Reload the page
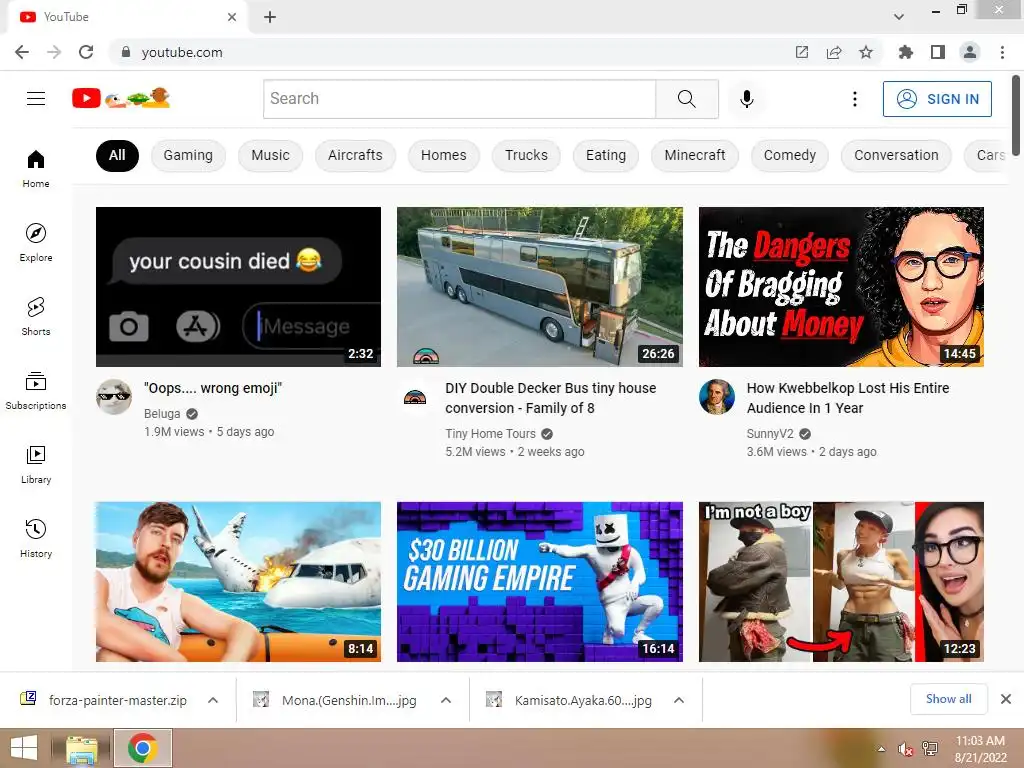The height and width of the screenshot is (768, 1024). click(x=86, y=52)
